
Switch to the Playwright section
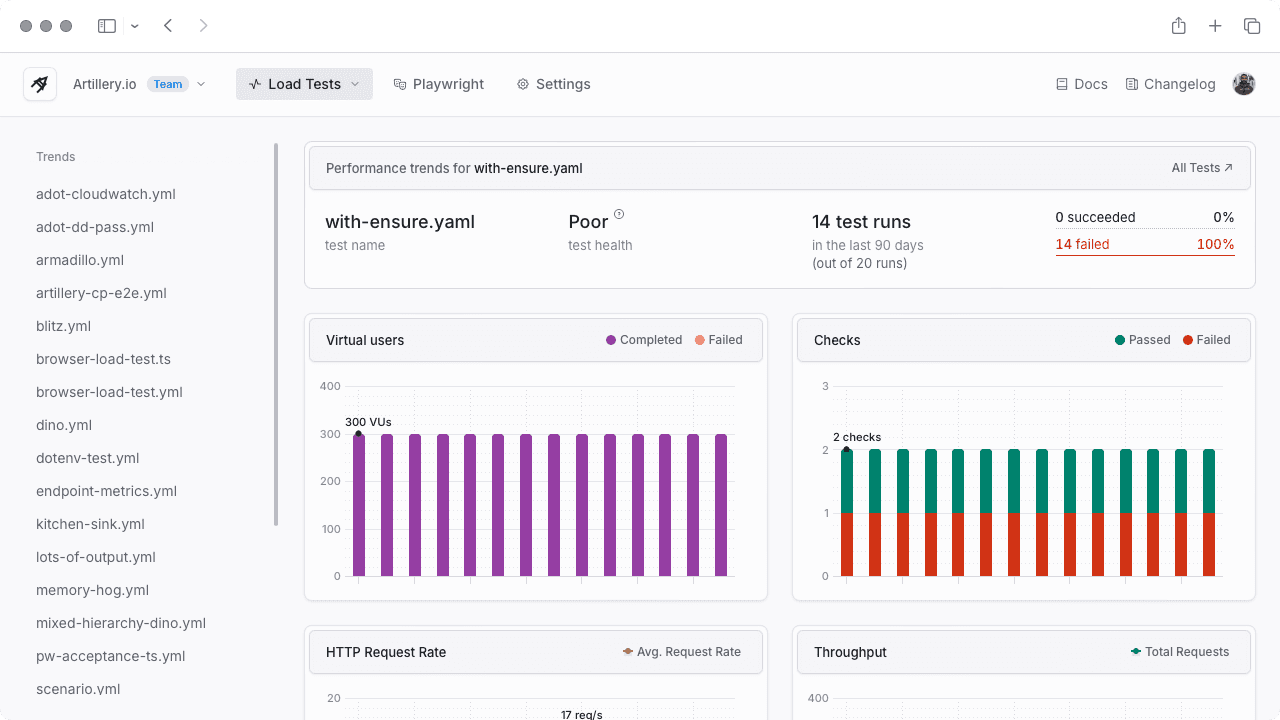(438, 84)
